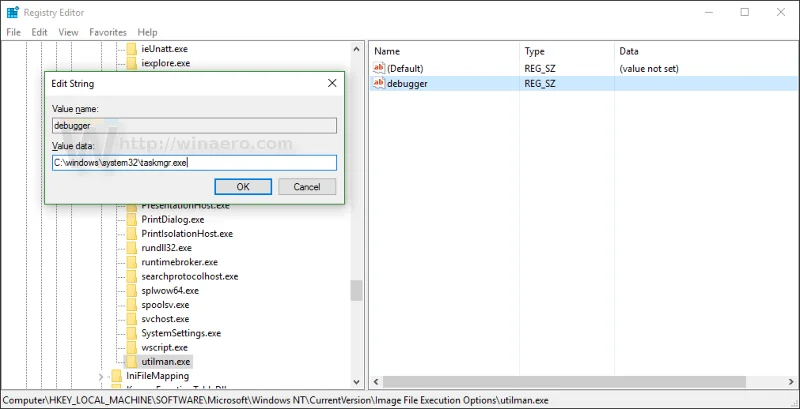
Task: Select the splwow64.exe folder icon
Action: 132,291
